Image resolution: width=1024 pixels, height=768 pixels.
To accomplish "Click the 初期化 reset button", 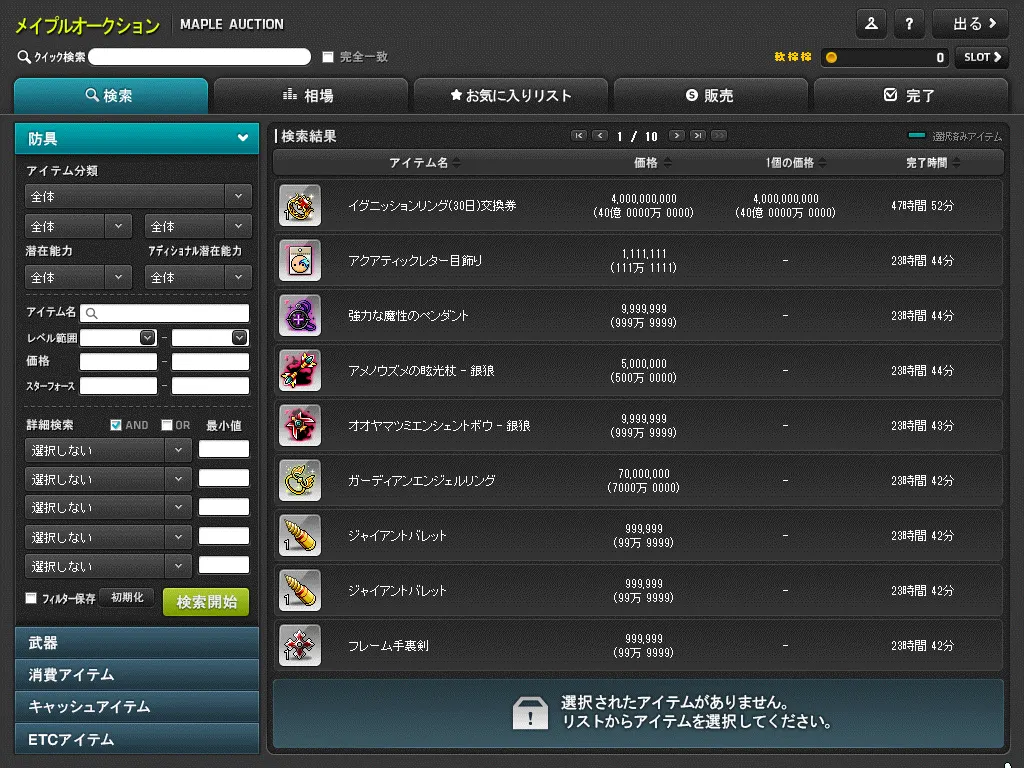I will [127, 598].
